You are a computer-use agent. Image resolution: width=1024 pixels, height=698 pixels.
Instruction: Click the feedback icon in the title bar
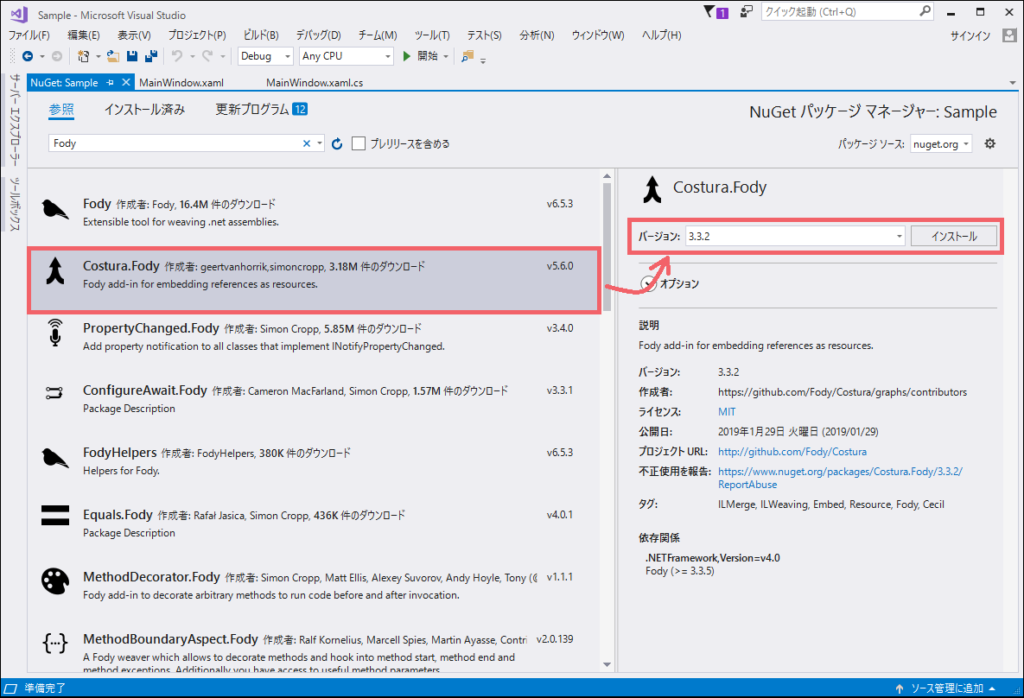pos(746,12)
